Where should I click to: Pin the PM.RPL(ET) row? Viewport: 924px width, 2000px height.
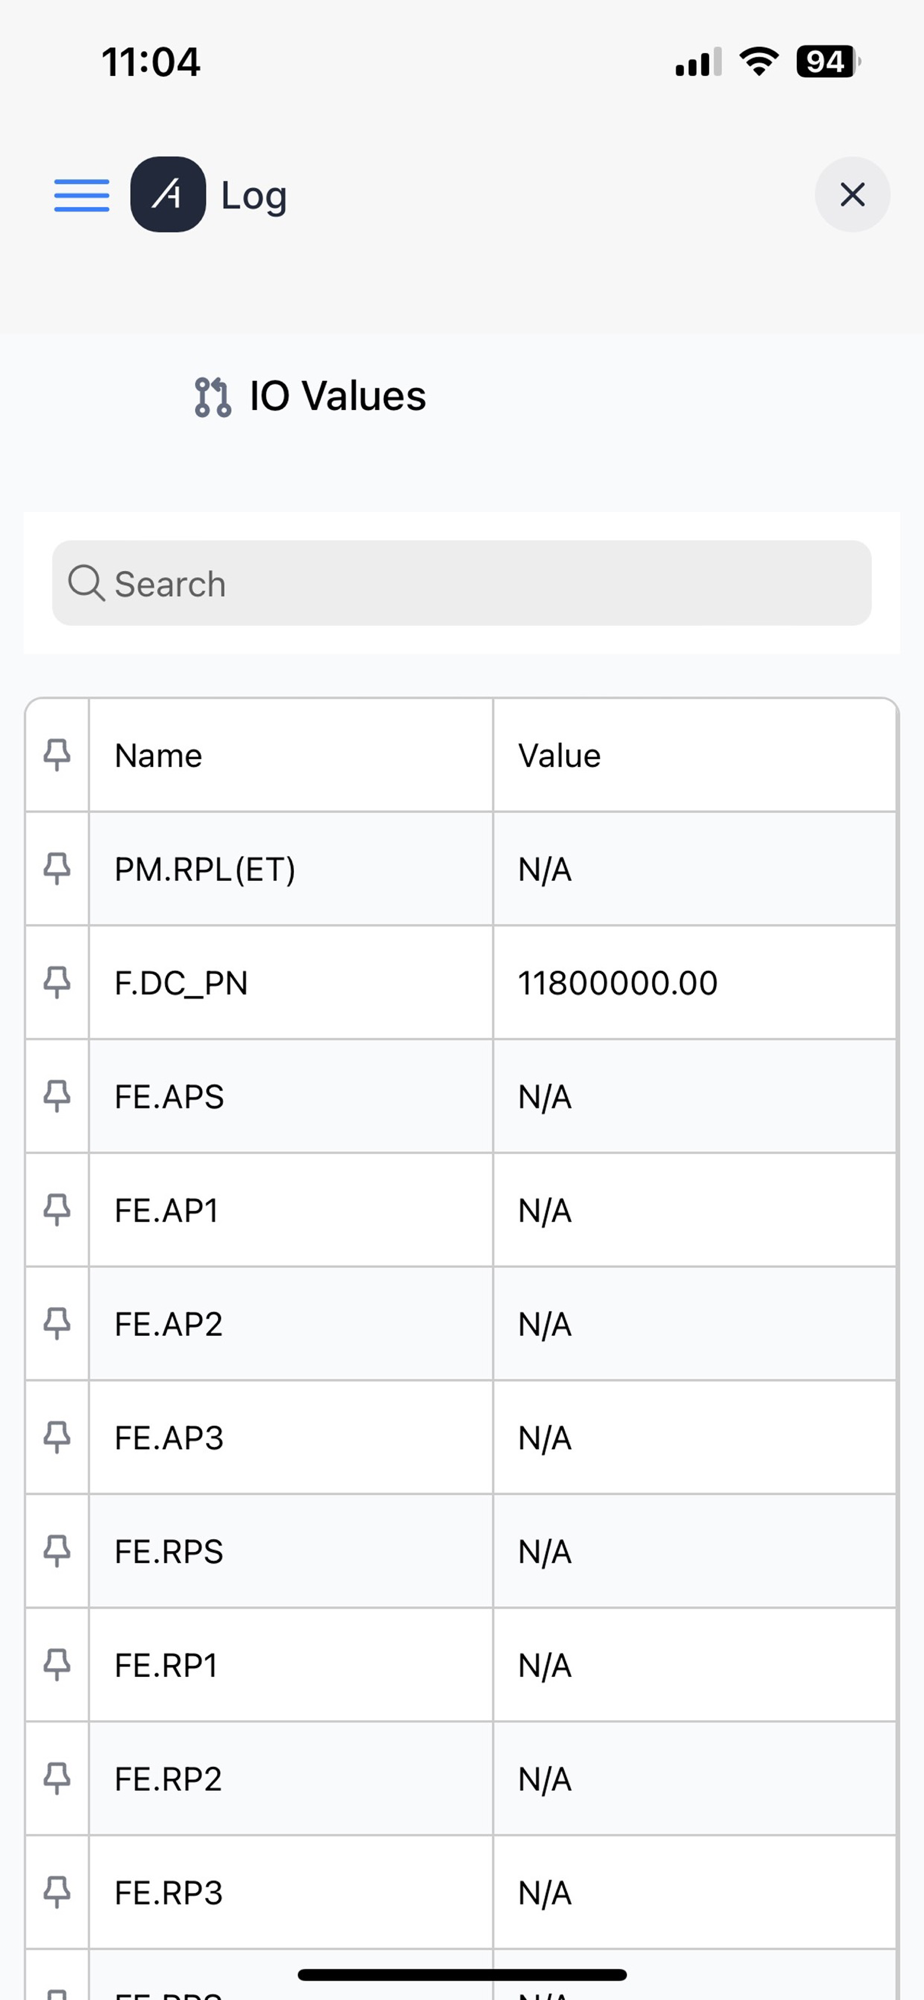[57, 869]
